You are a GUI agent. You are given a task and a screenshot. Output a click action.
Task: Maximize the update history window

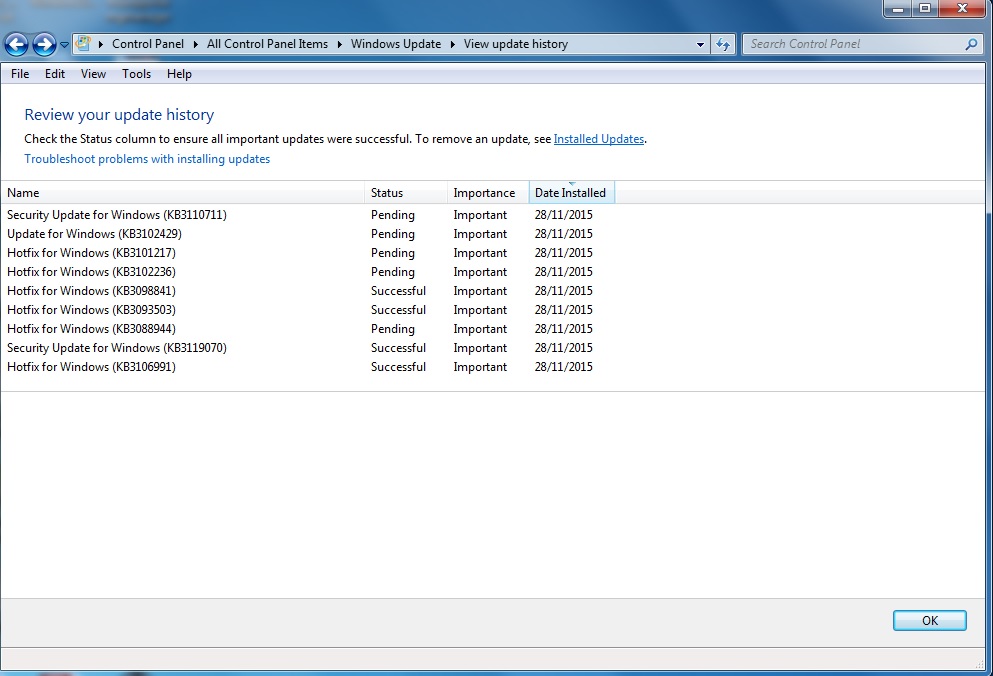pyautogui.click(x=925, y=8)
